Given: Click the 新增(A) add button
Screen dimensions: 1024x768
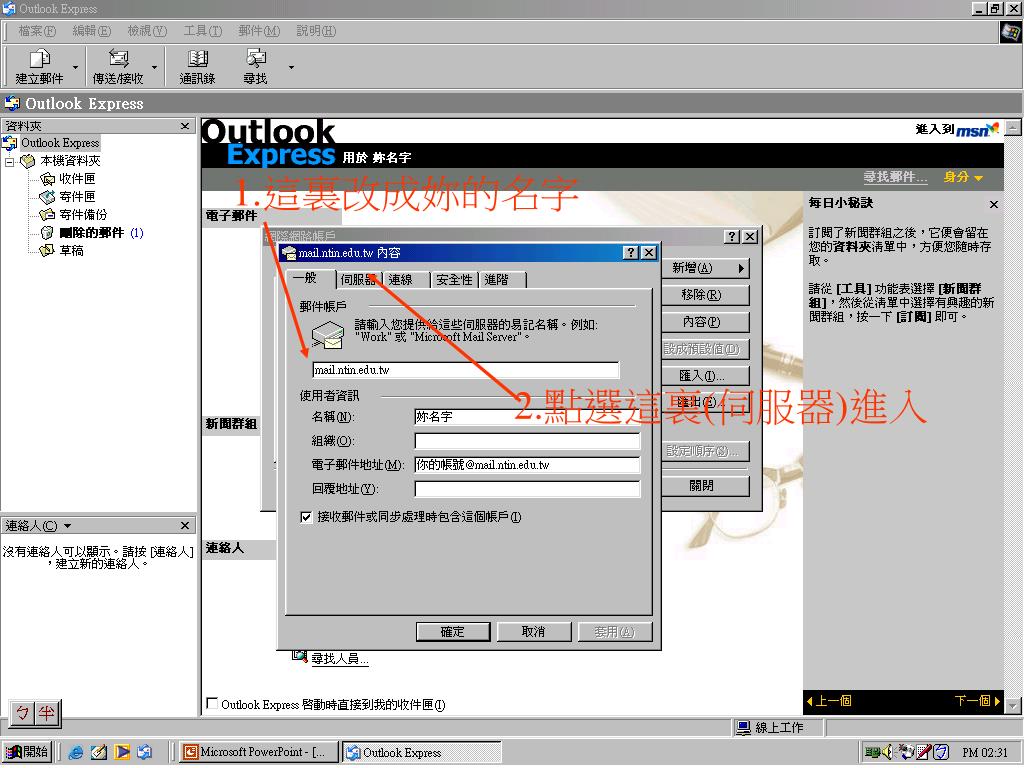Looking at the screenshot, I should click(705, 268).
